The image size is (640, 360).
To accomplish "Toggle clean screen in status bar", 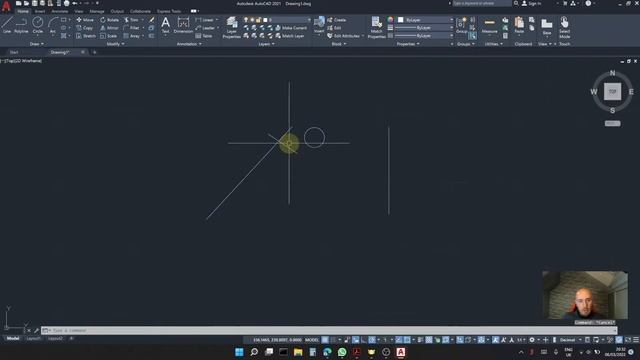I will point(628,340).
